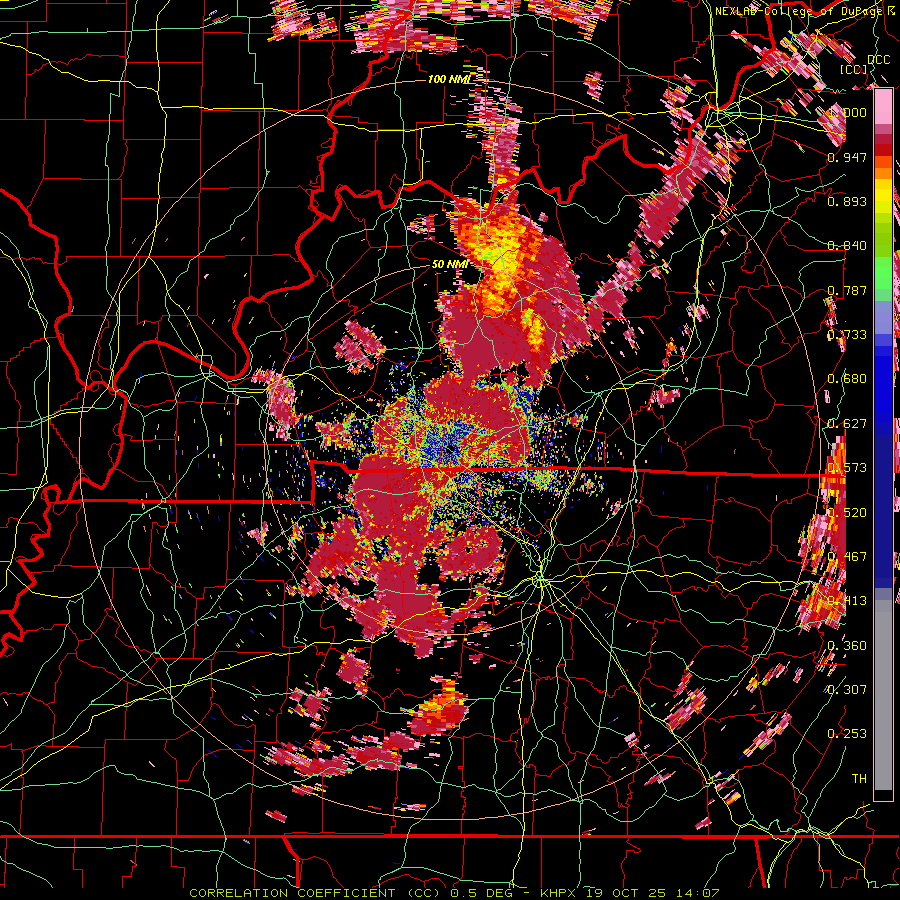Click the '0.5 DEG' elevation angle text
The height and width of the screenshot is (900, 900).
point(482,893)
